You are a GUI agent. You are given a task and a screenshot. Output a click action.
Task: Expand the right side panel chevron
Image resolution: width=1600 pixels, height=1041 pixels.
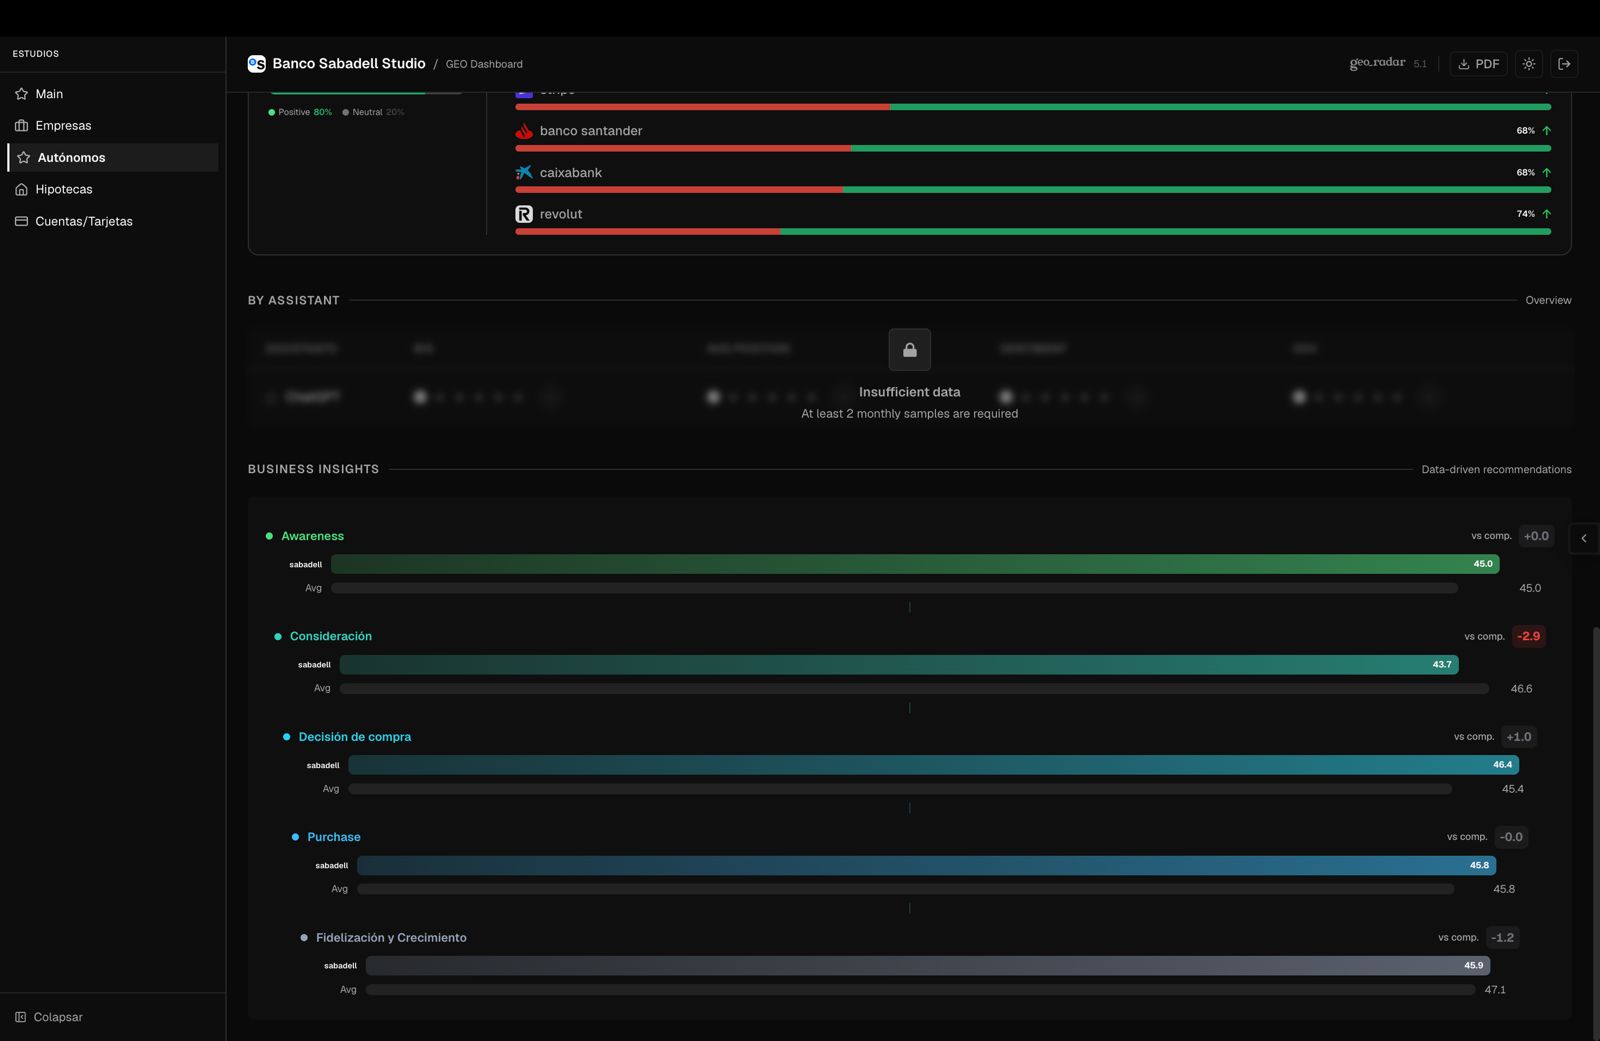coord(1584,538)
